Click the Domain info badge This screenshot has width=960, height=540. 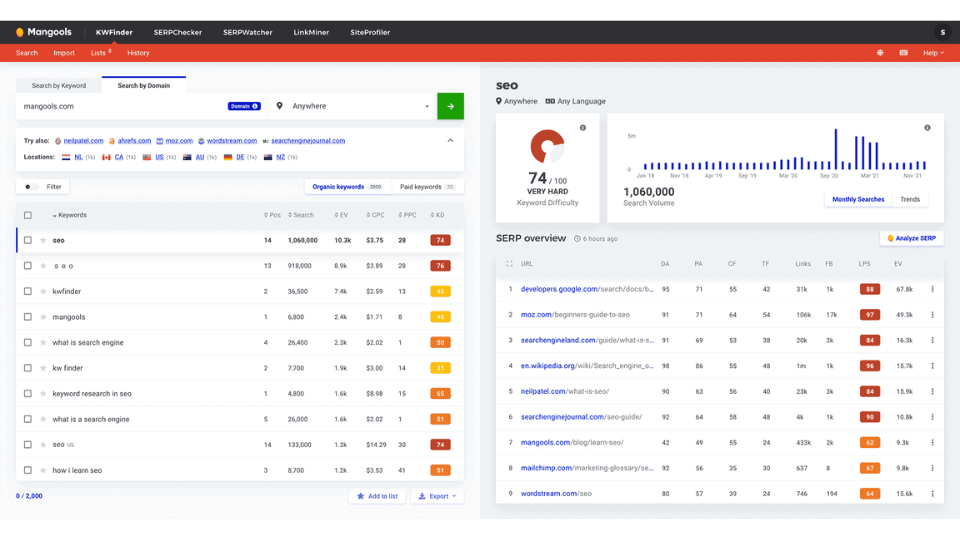tap(244, 106)
